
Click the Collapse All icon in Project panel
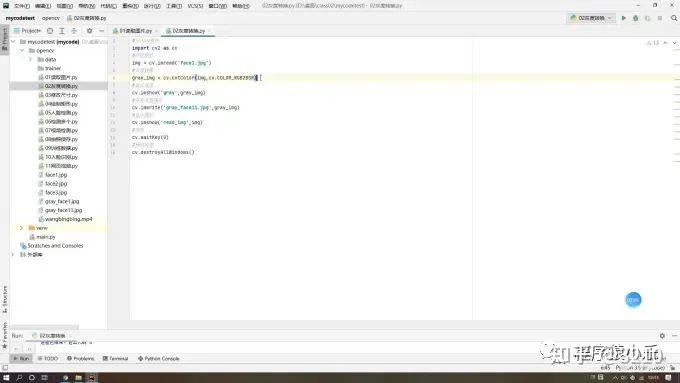click(74, 31)
